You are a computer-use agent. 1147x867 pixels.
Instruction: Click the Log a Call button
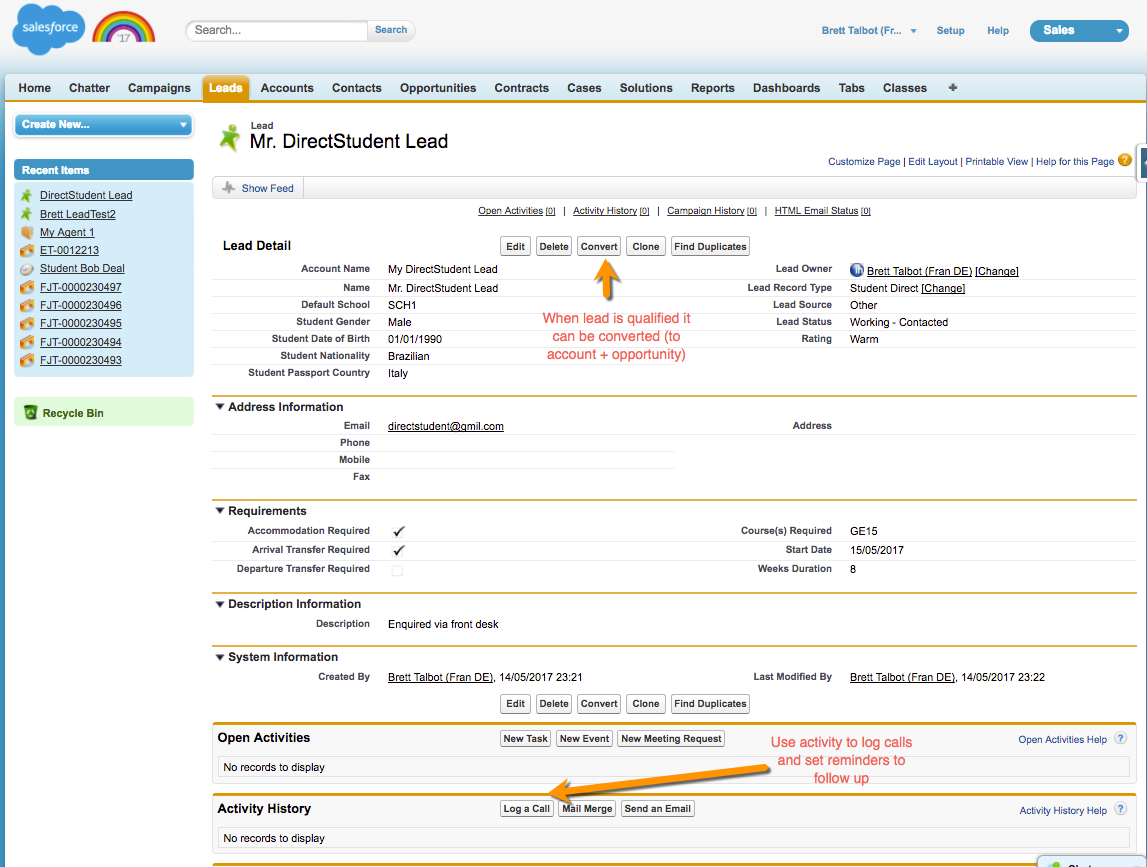526,809
